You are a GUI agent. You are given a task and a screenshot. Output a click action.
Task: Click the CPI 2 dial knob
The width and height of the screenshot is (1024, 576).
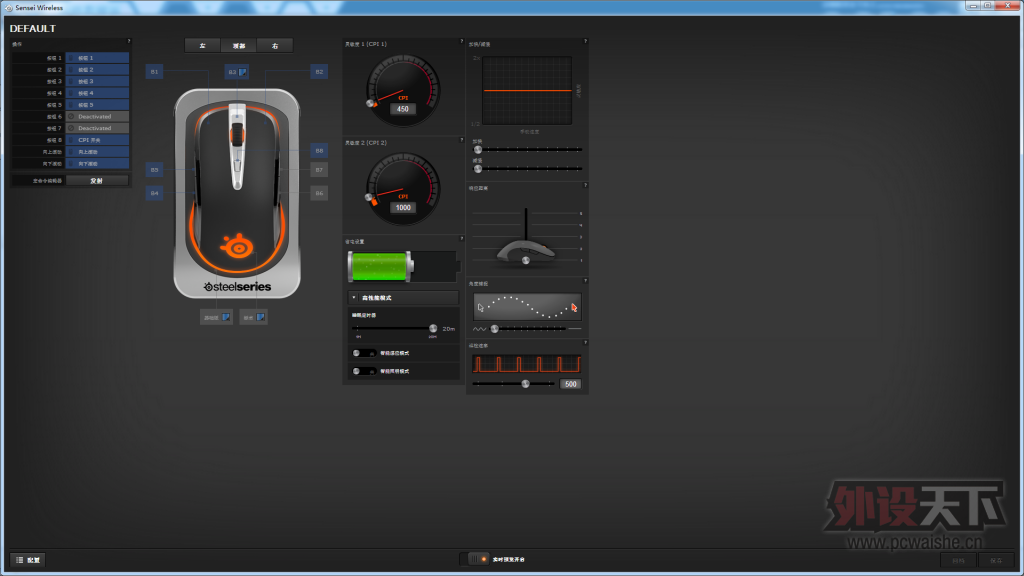pyautogui.click(x=370, y=197)
